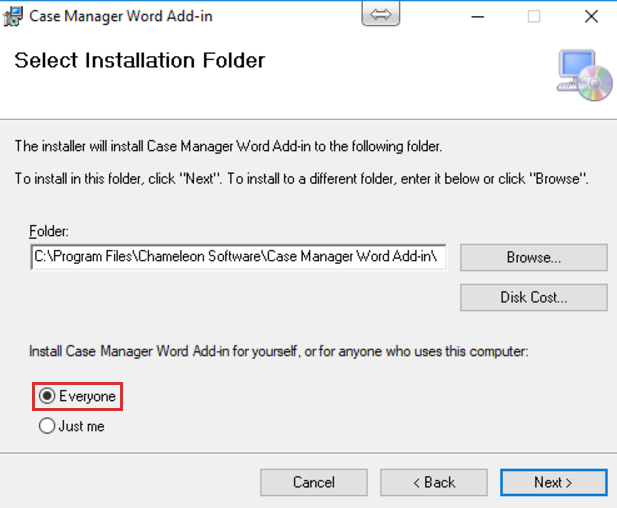This screenshot has height=508, width=617.
Task: Click the disabled maximize window button
Action: point(534,16)
